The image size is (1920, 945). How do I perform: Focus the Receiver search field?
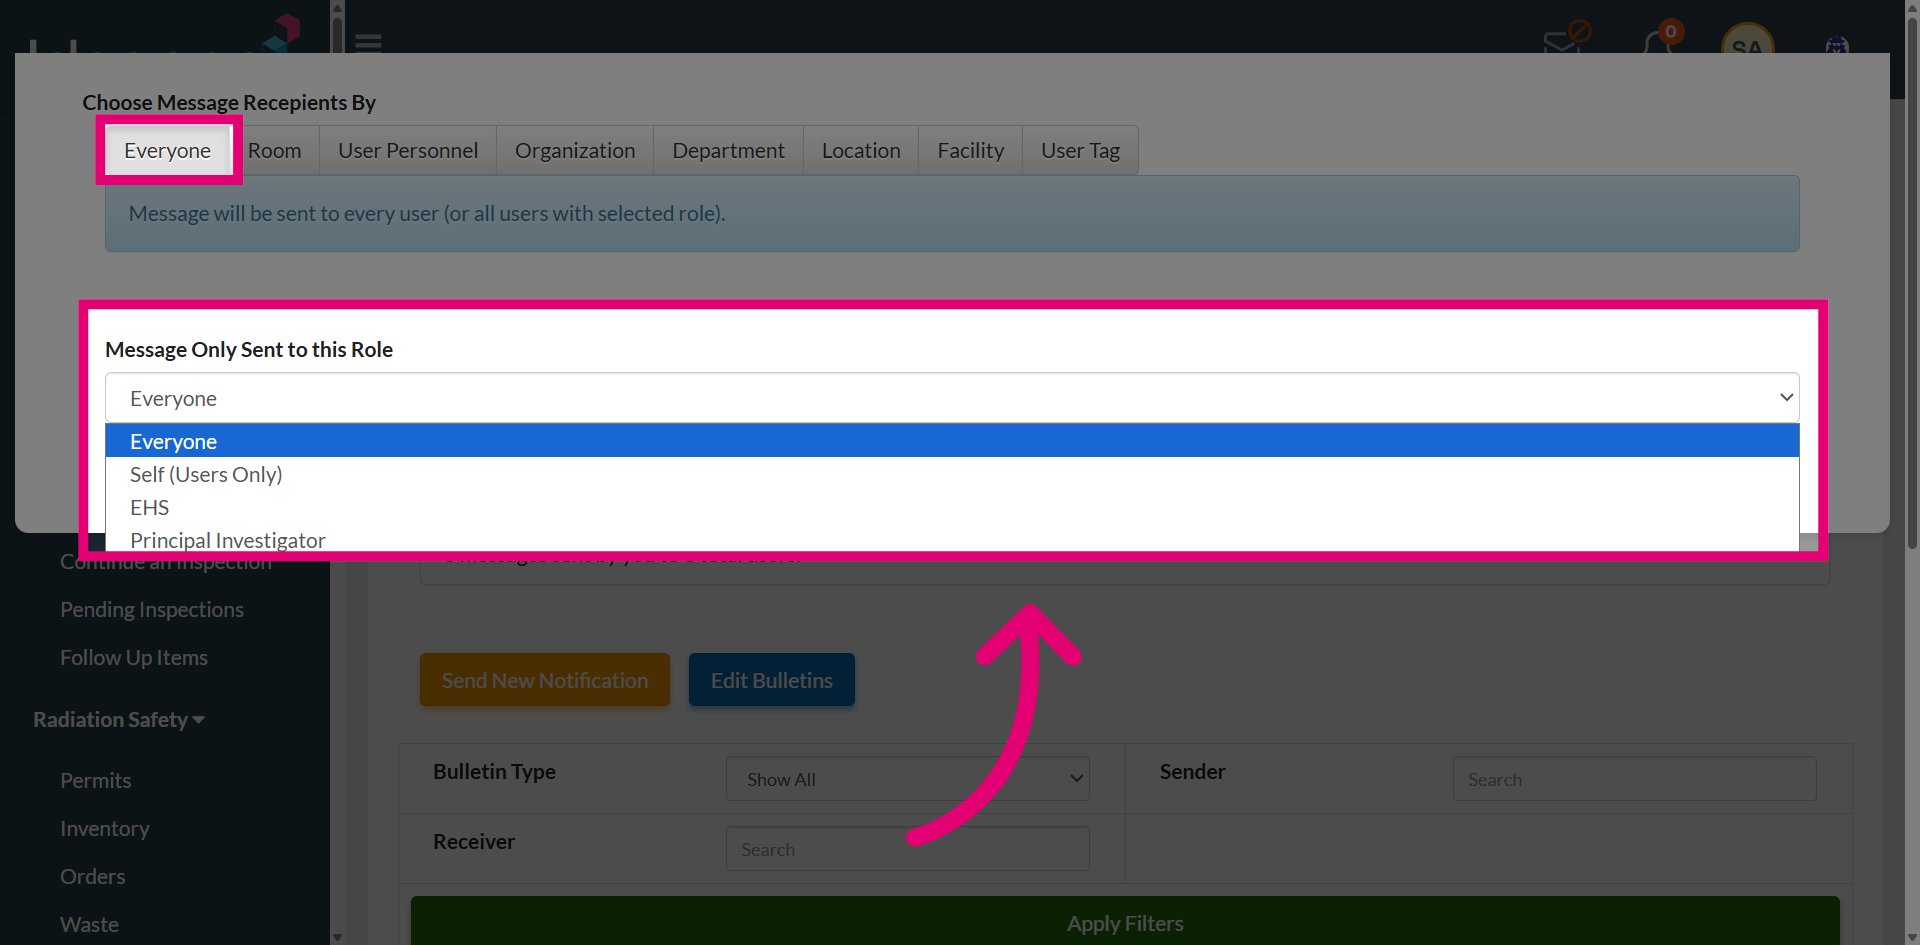click(908, 849)
